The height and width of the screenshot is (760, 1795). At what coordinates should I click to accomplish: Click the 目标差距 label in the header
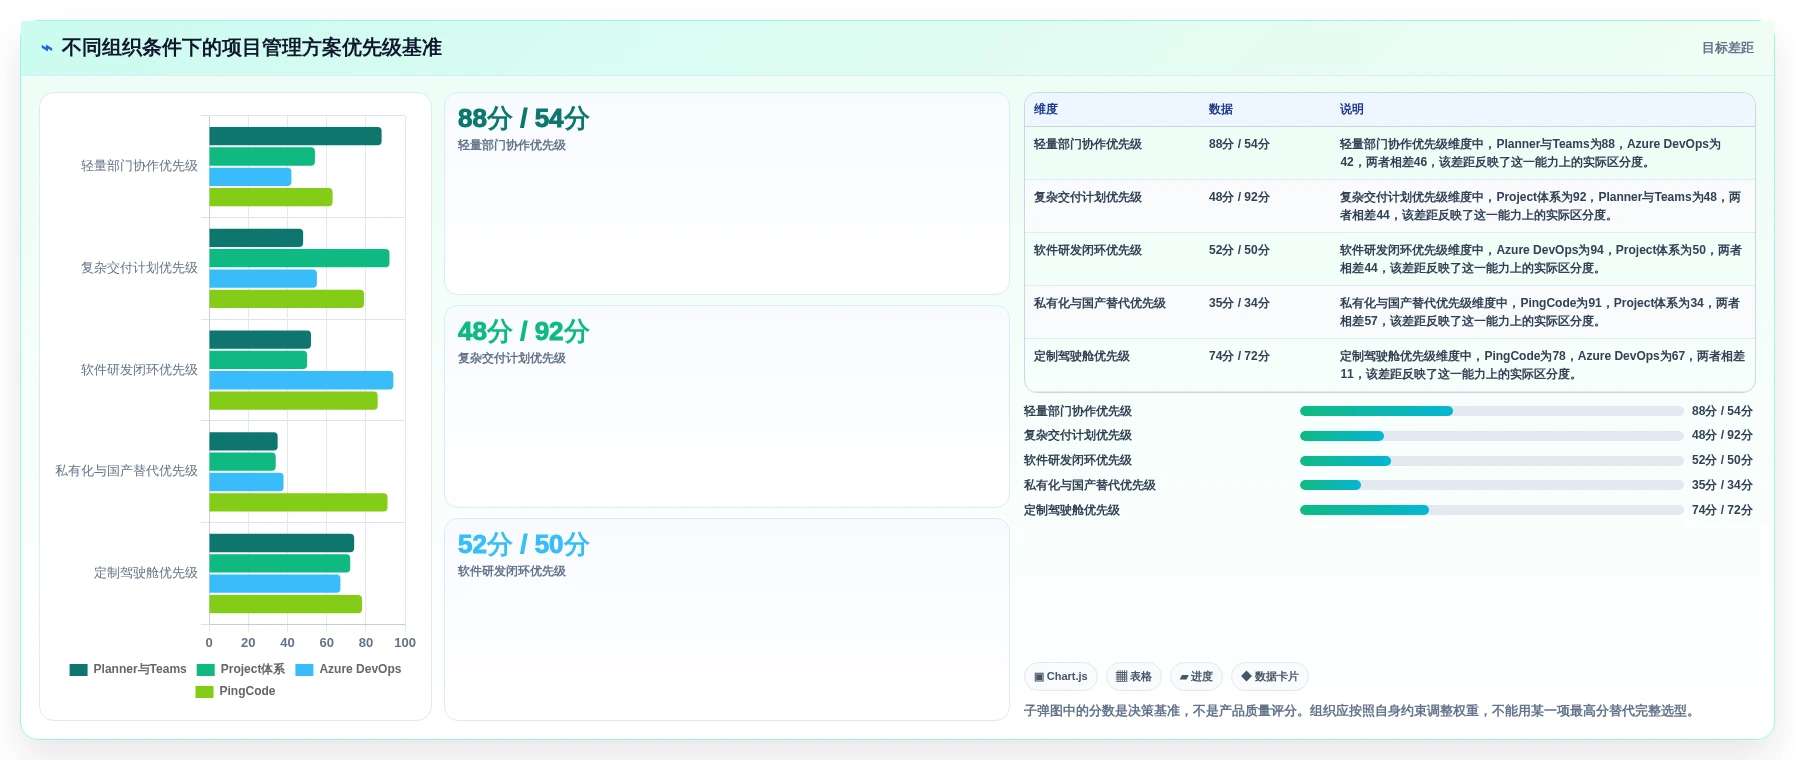[1727, 48]
